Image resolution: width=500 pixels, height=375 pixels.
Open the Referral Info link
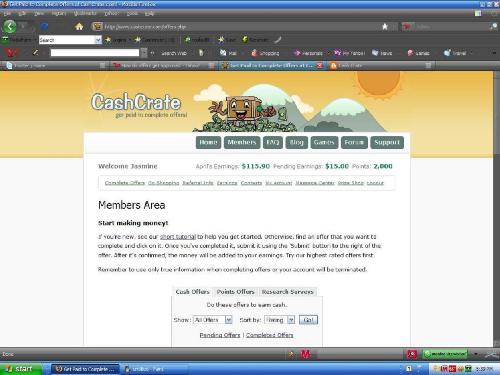click(x=198, y=183)
